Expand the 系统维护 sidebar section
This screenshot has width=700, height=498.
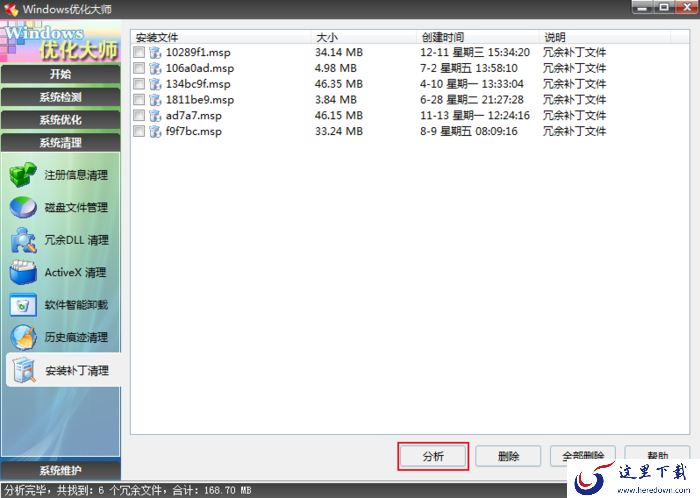click(60, 470)
